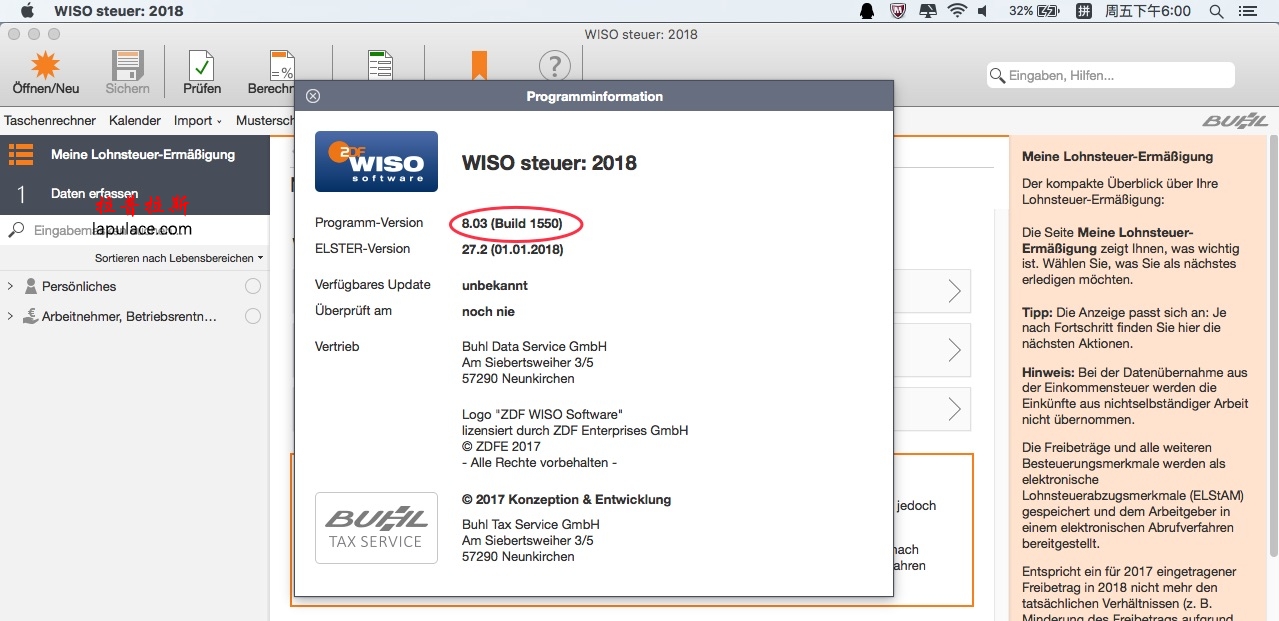This screenshot has height=621, width=1279.
Task: Close the Programminformation dialog
Action: point(313,96)
